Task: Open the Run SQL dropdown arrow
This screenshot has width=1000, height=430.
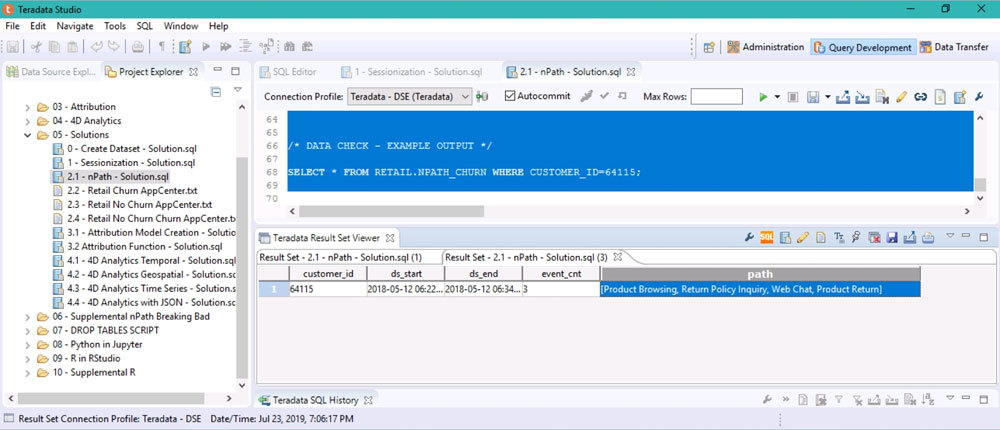Action: click(x=777, y=97)
